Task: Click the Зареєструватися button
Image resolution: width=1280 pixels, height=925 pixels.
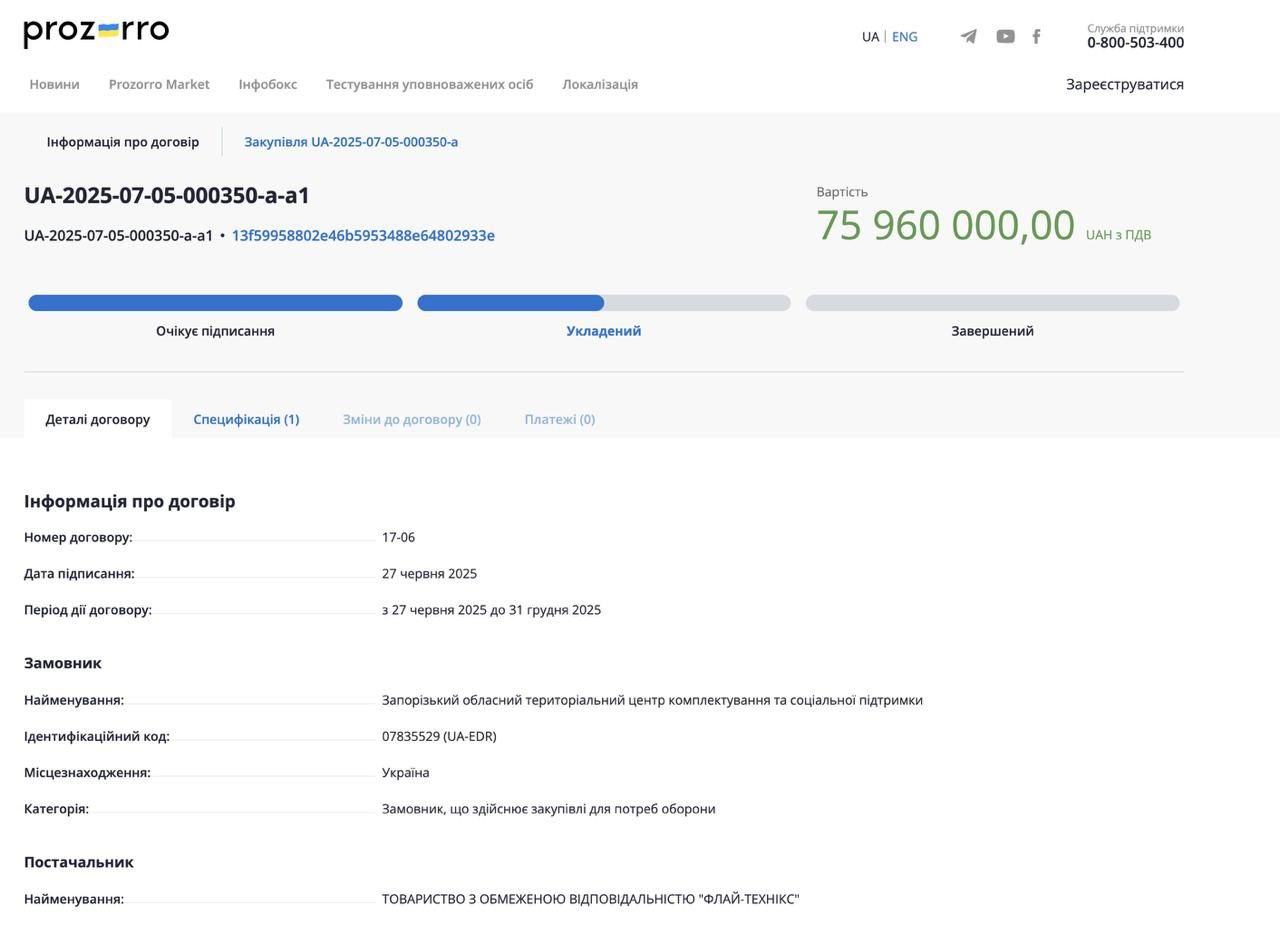Action: [1125, 84]
